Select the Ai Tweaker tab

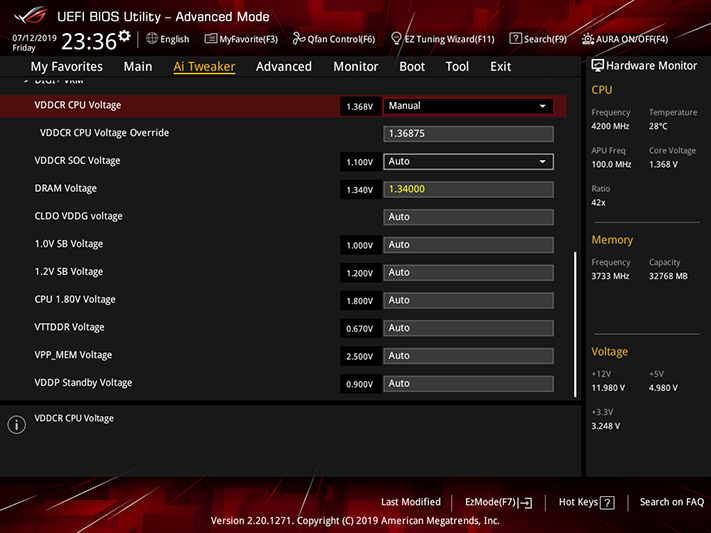204,67
